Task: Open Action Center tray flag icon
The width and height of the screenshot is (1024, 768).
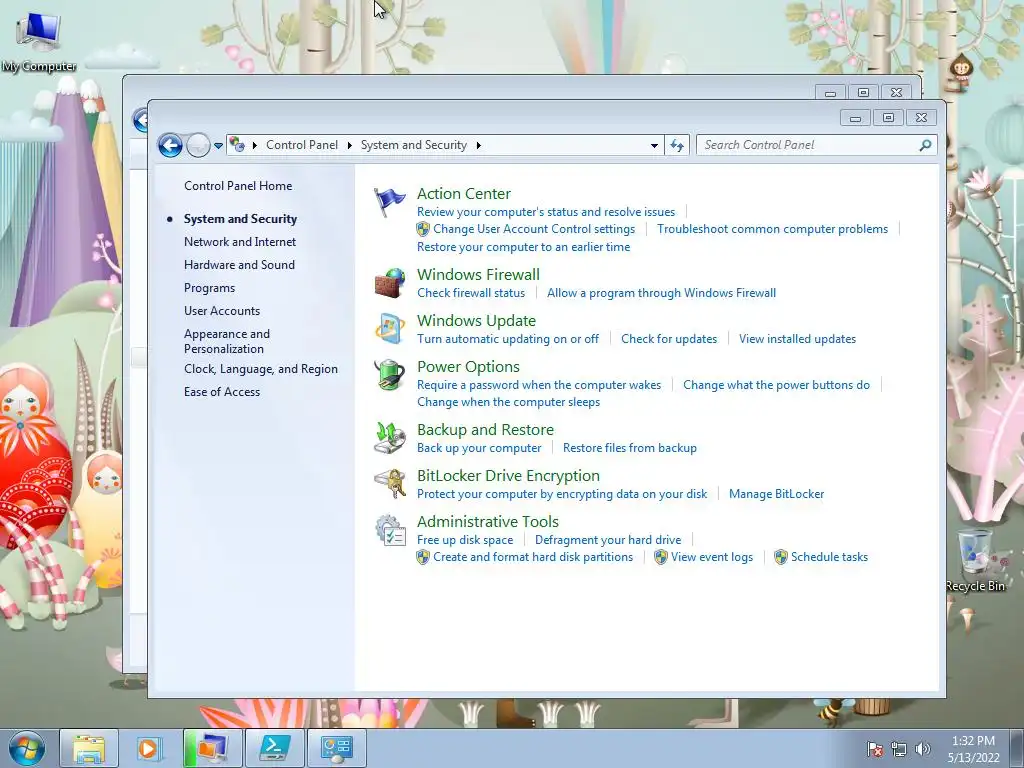Action: click(x=874, y=749)
